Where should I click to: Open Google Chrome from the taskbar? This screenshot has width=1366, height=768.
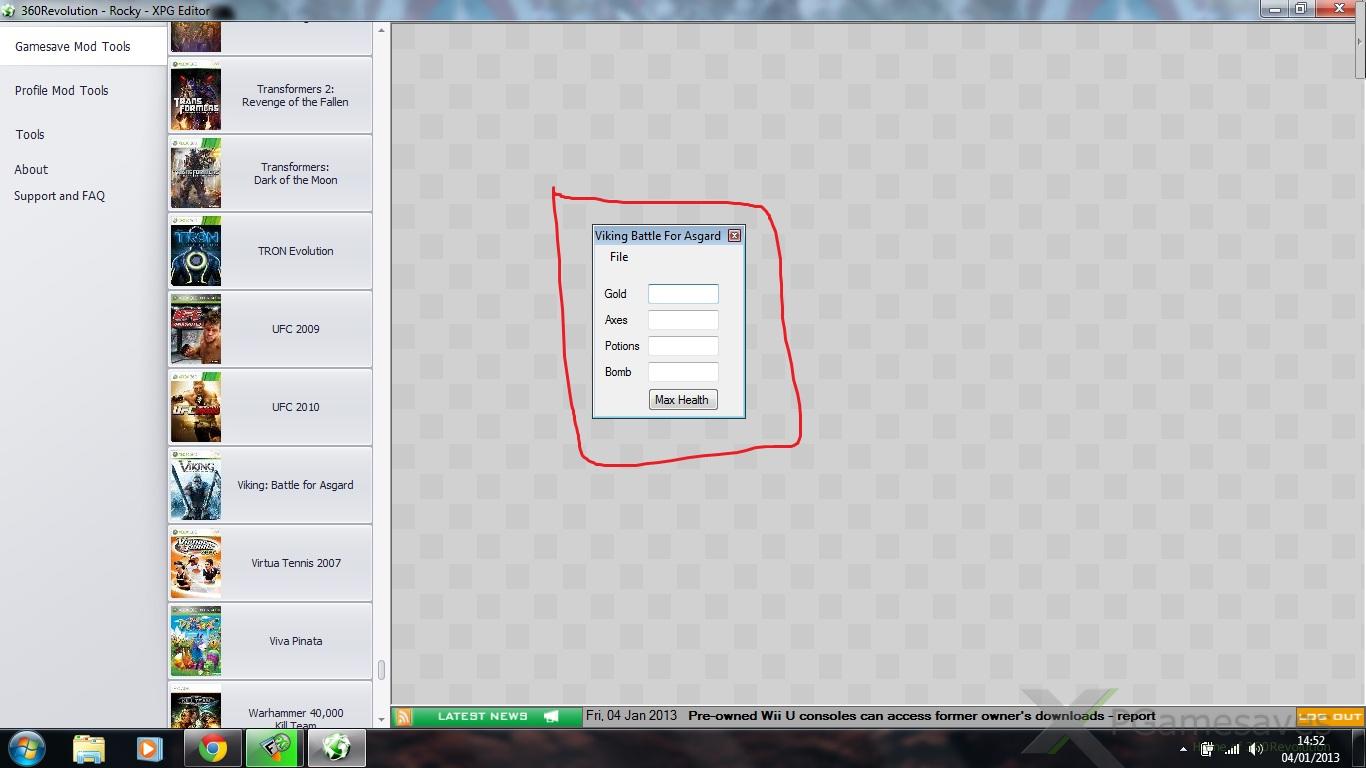211,748
